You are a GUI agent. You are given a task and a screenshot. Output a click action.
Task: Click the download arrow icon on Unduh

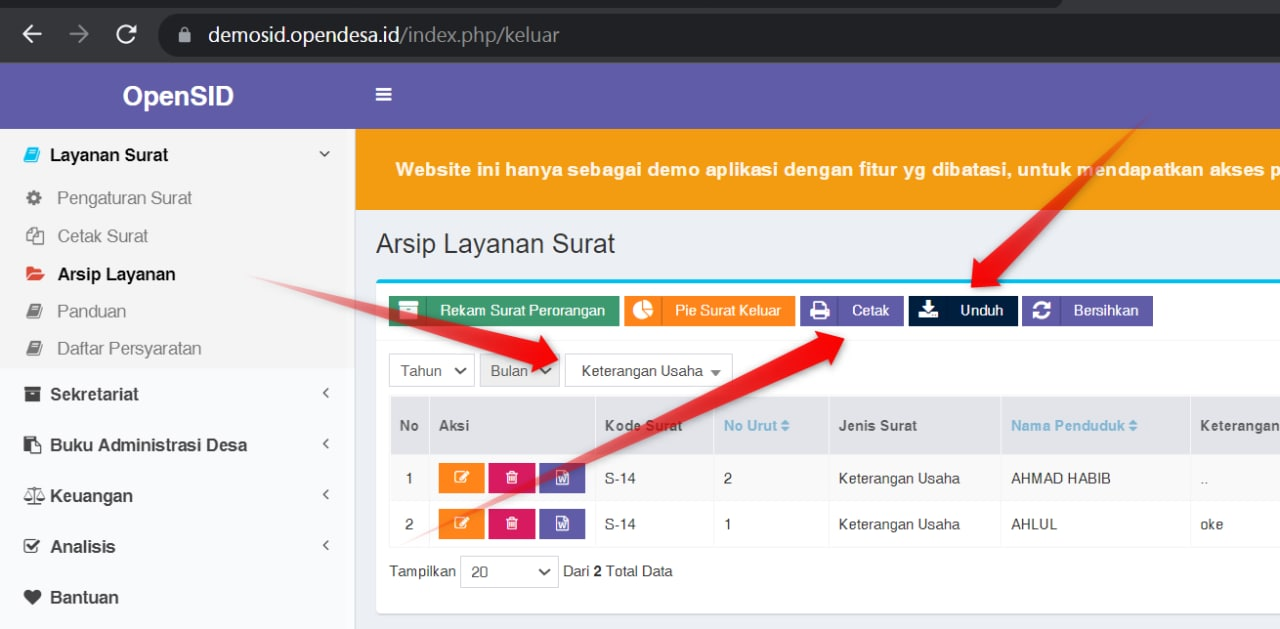point(928,310)
